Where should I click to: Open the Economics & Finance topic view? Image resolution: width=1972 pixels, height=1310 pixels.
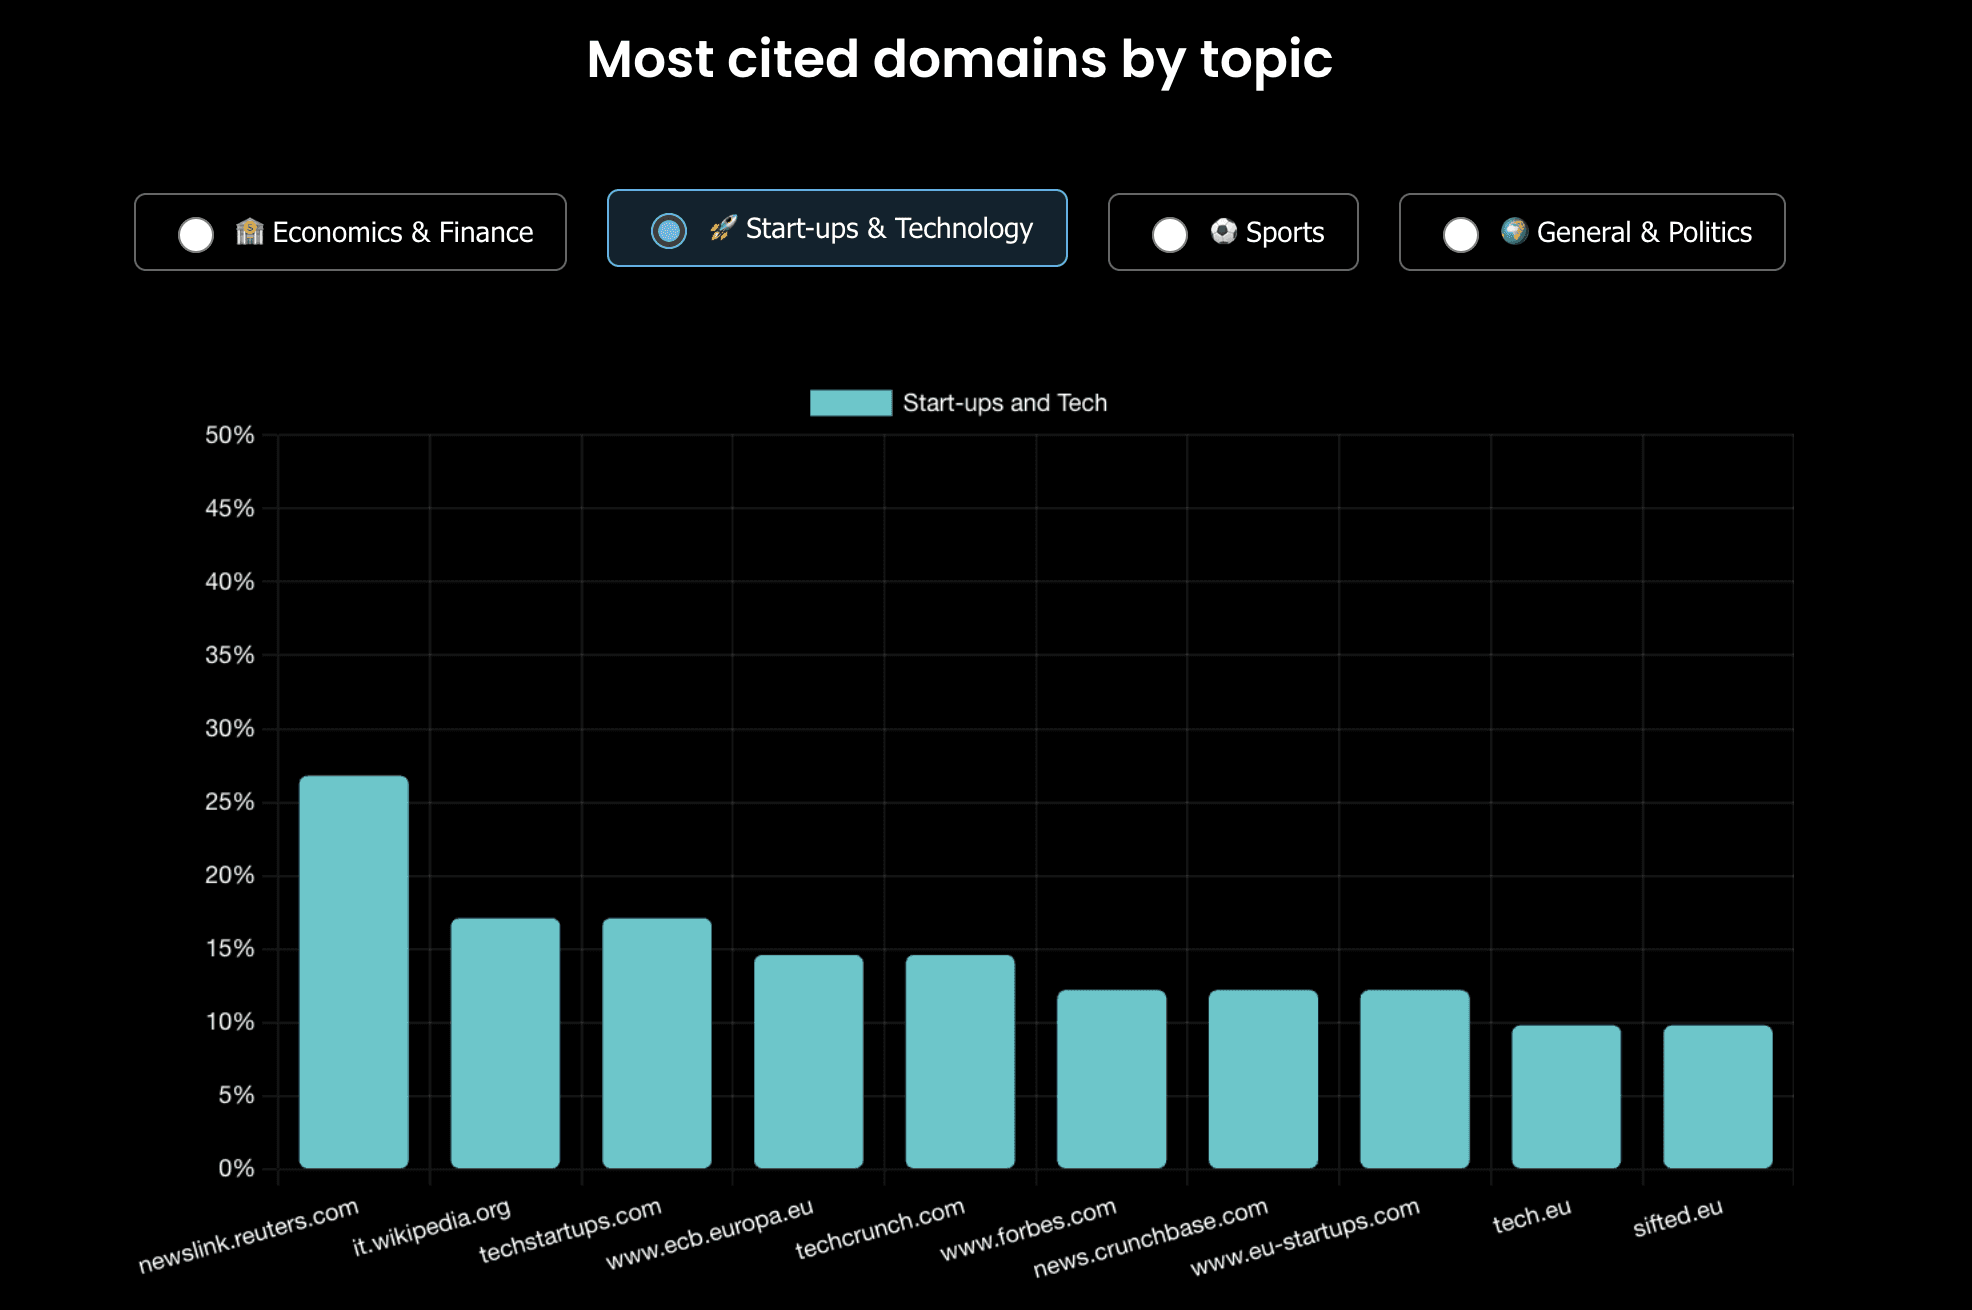click(x=350, y=232)
